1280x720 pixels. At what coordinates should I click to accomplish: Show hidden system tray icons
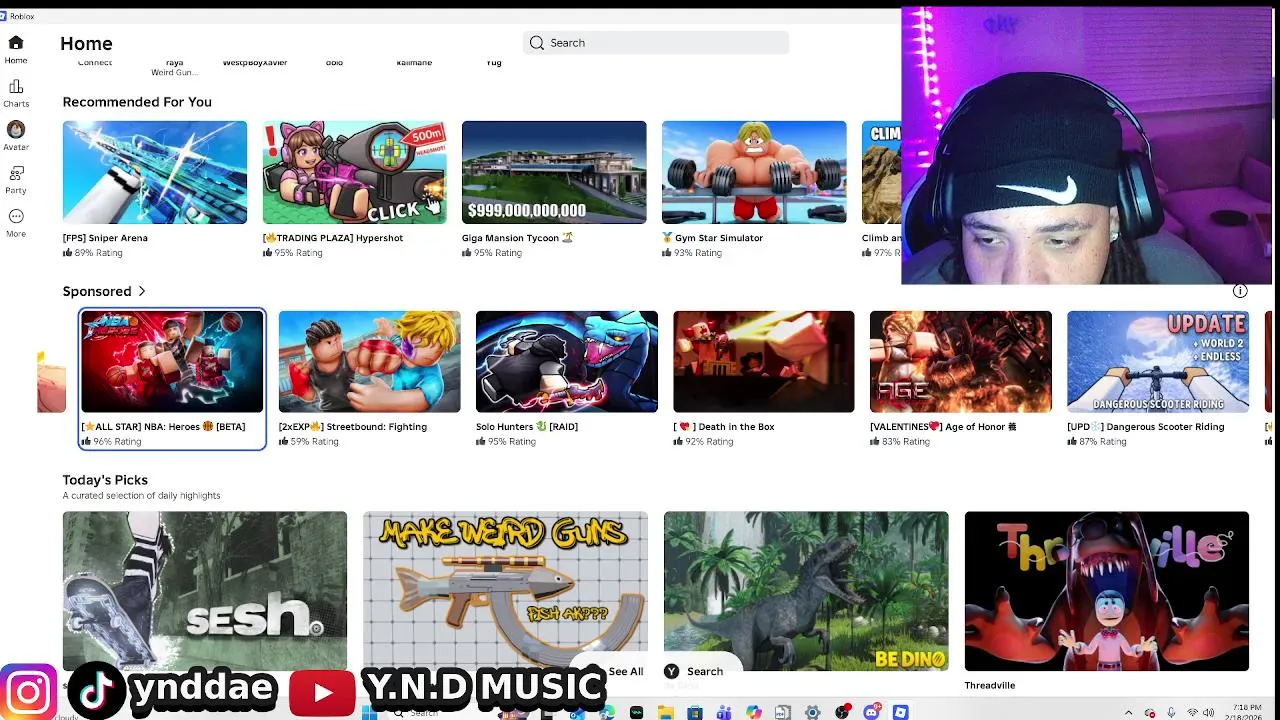pos(1129,713)
